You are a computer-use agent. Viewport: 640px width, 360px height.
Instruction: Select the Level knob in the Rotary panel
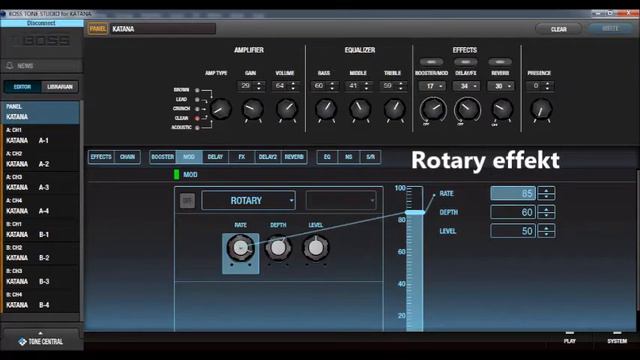point(316,247)
